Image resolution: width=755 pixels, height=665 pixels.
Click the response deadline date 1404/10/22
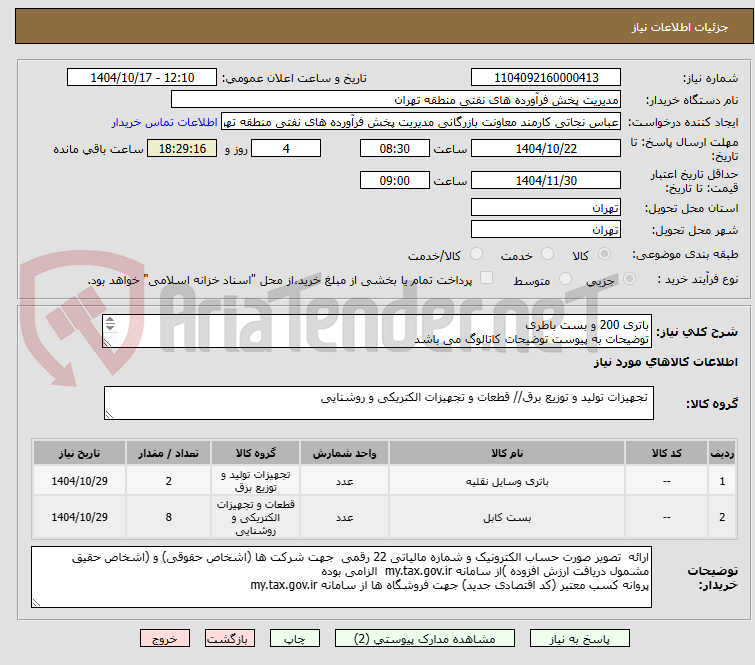tap(546, 148)
